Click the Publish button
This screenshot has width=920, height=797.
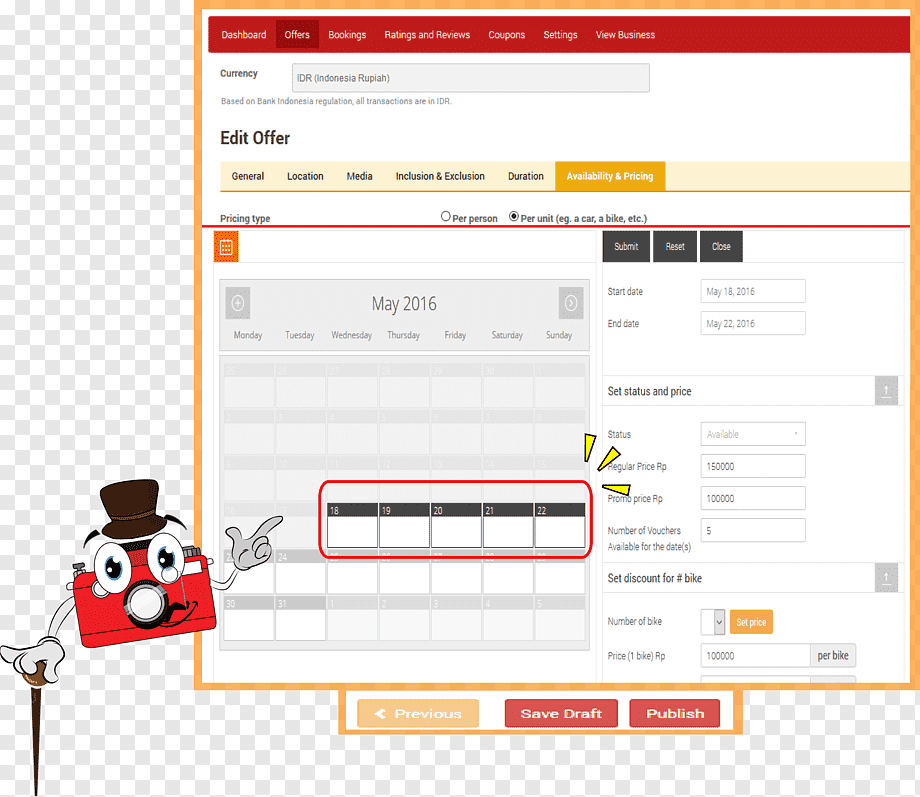tap(675, 713)
